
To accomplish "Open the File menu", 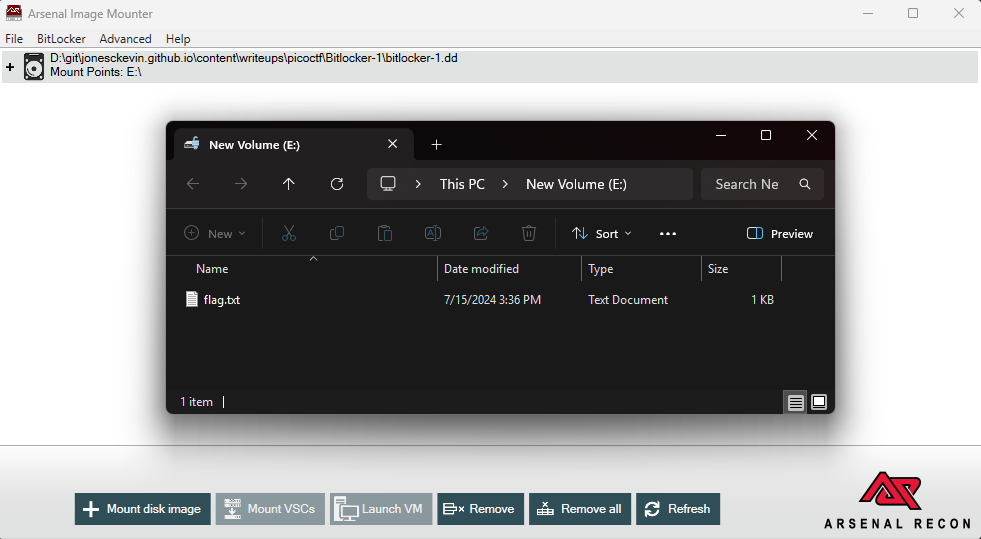I will tap(14, 39).
